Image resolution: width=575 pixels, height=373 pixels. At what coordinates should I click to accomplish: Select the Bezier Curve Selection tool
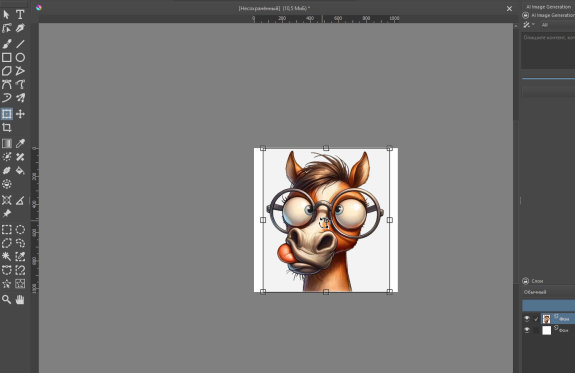pyautogui.click(x=7, y=270)
